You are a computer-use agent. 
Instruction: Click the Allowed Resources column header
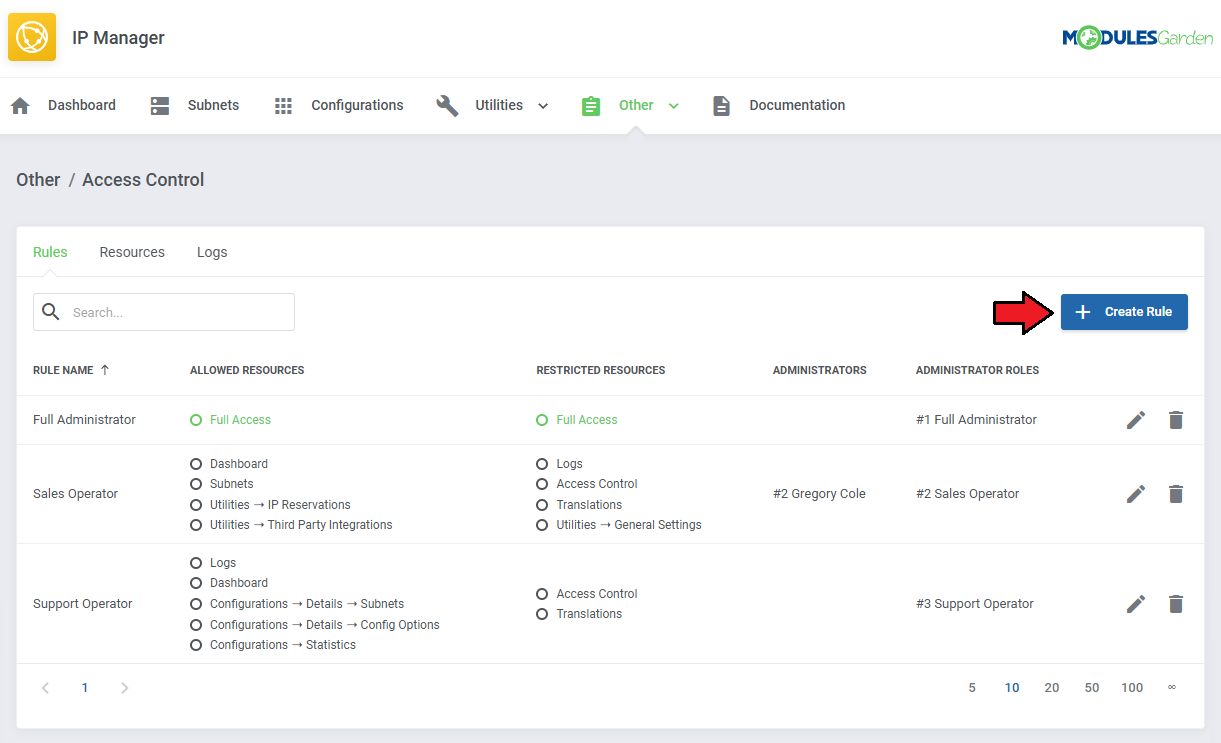(247, 370)
